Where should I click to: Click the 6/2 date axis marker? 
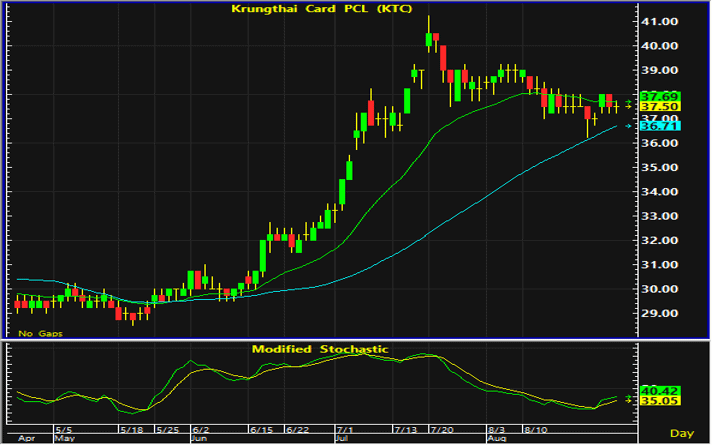[x=201, y=430]
